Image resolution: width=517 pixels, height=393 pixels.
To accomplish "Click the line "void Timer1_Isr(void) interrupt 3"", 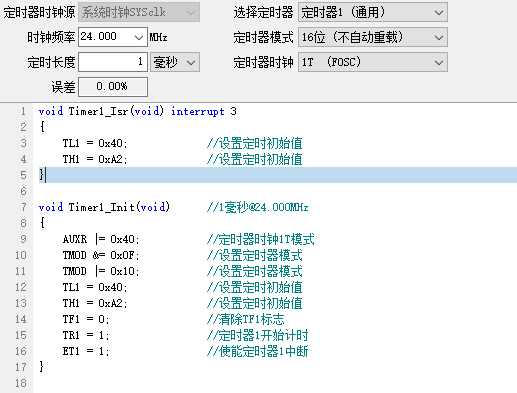I will click(137, 111).
